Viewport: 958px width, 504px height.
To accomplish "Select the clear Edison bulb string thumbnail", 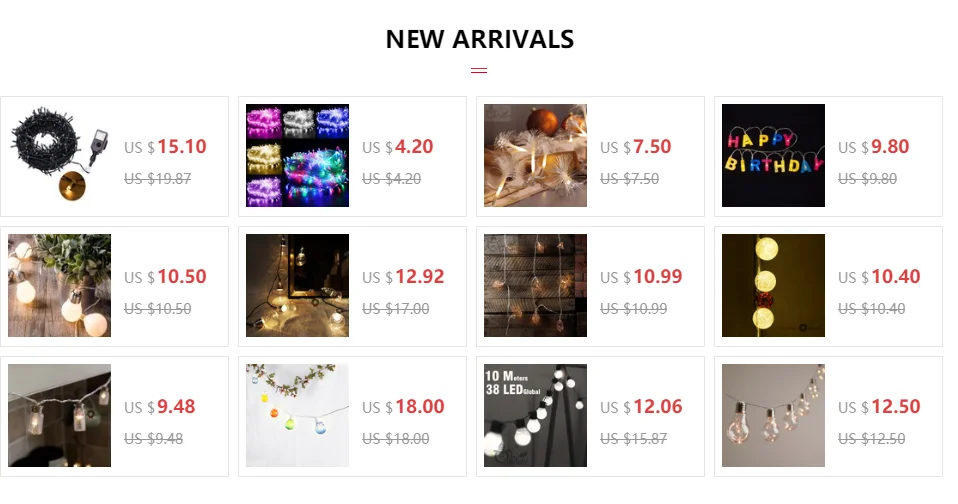I will coord(773,415).
